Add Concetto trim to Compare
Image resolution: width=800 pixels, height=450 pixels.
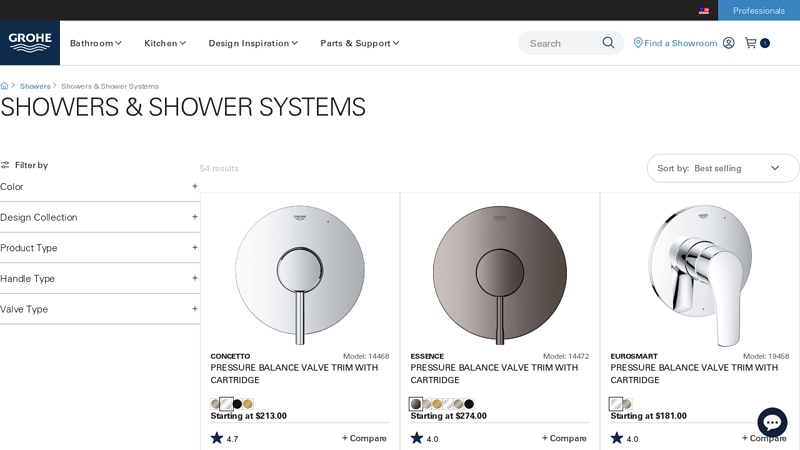tap(364, 438)
